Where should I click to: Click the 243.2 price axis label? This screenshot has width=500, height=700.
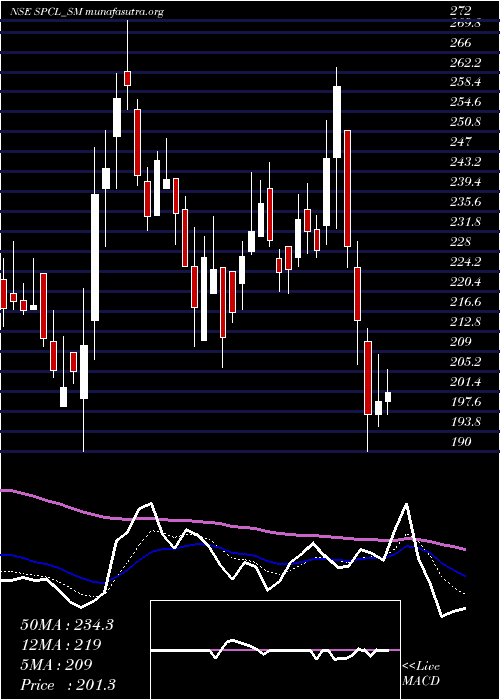click(466, 162)
